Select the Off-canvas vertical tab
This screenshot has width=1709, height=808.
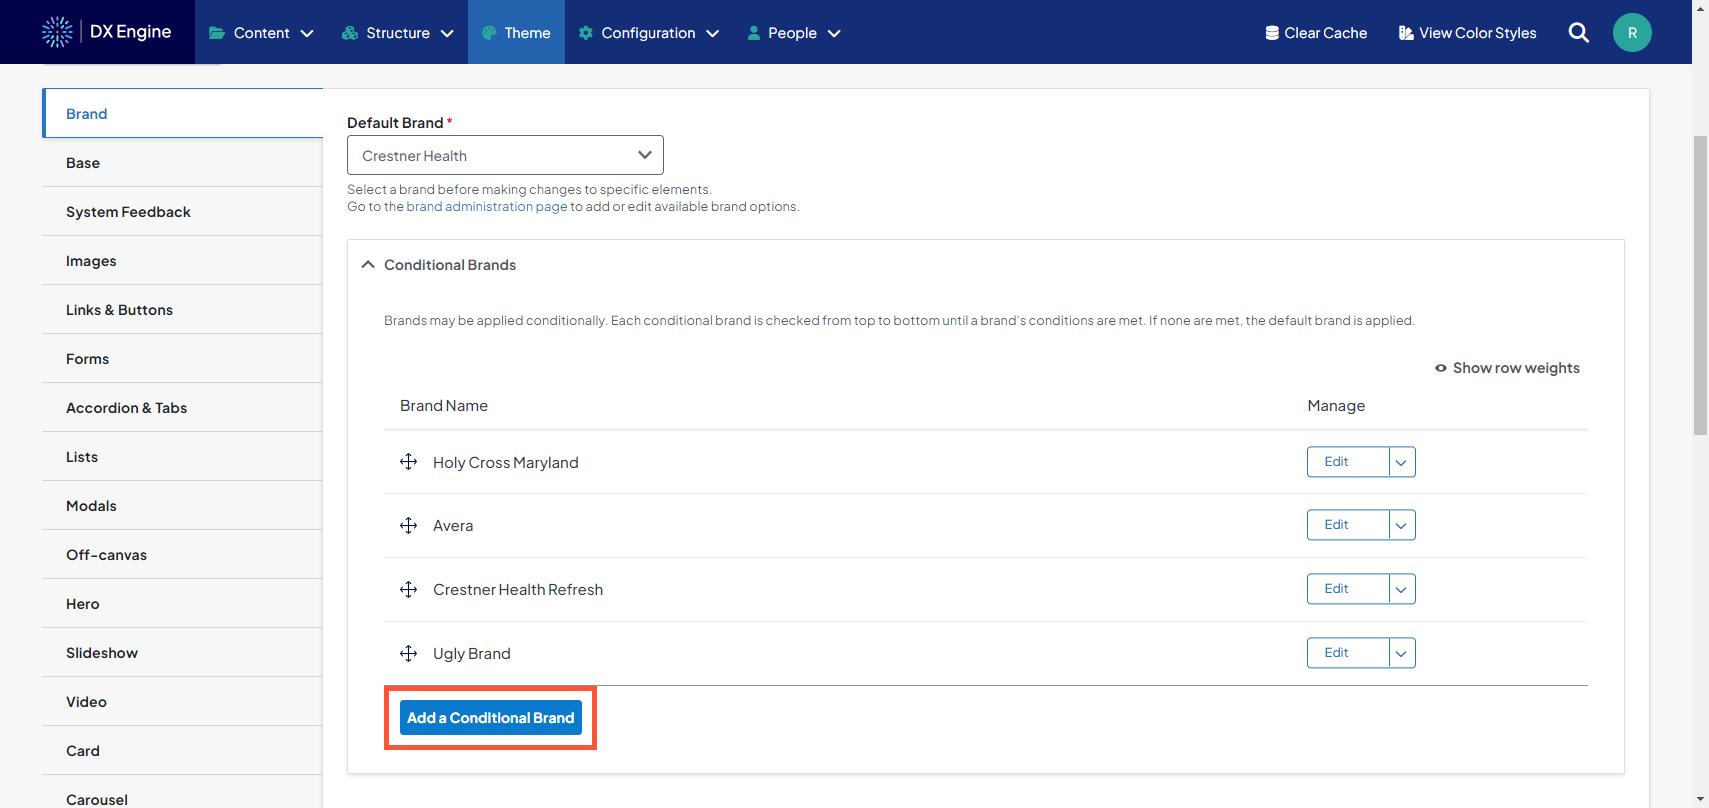point(182,555)
